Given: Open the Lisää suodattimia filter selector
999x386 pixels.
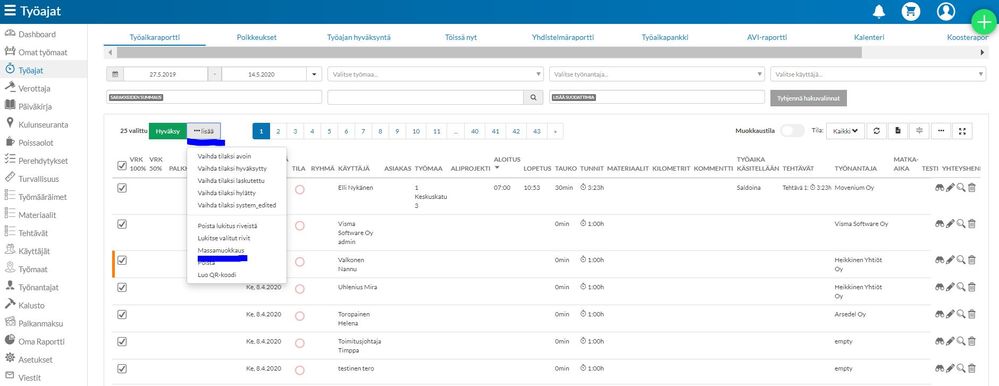Looking at the screenshot, I should 657,97.
